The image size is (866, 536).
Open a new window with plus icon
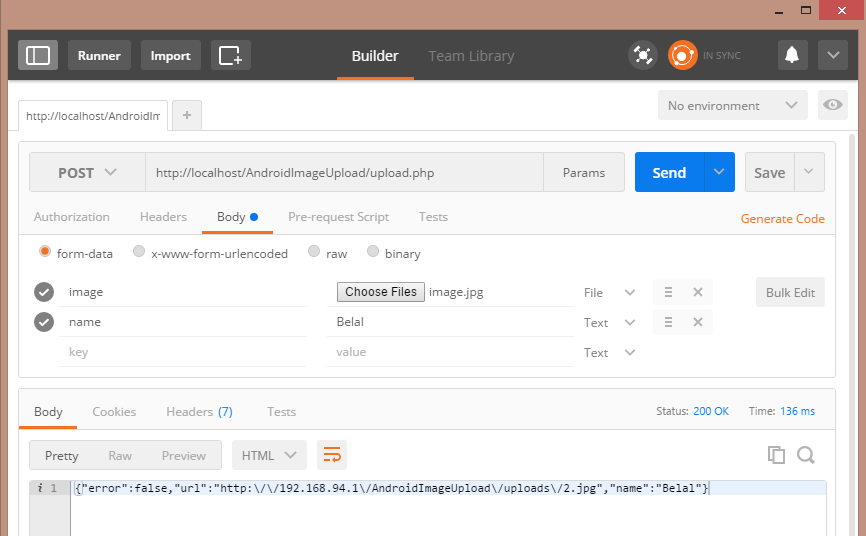(230, 55)
